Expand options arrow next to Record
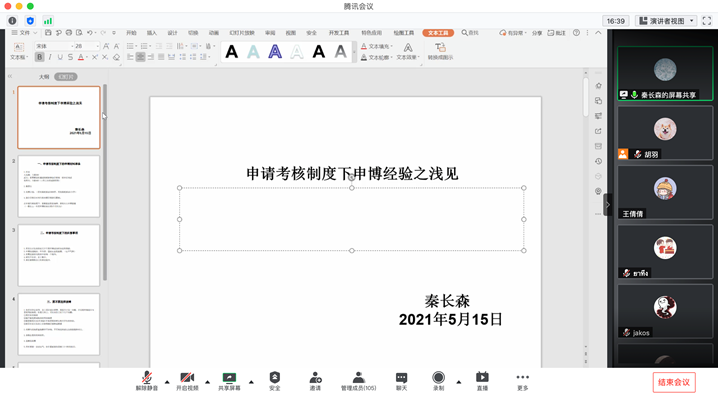Image resolution: width=718 pixels, height=397 pixels. (x=458, y=382)
